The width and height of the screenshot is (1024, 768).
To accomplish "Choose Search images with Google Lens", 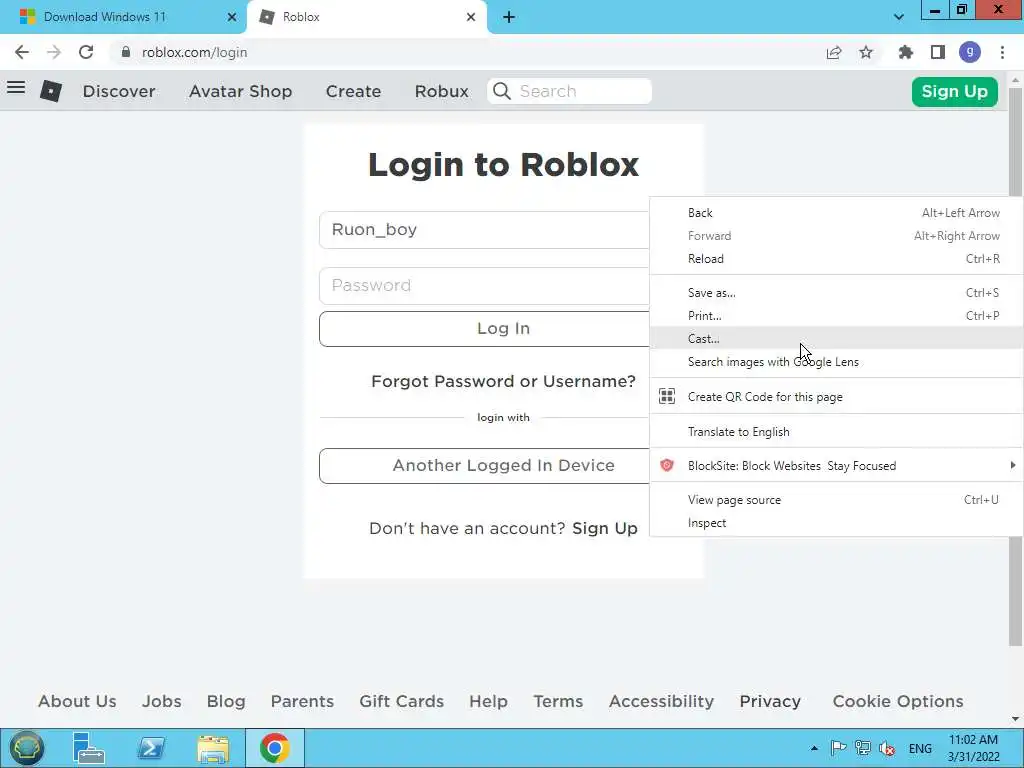I will click(x=837, y=362).
